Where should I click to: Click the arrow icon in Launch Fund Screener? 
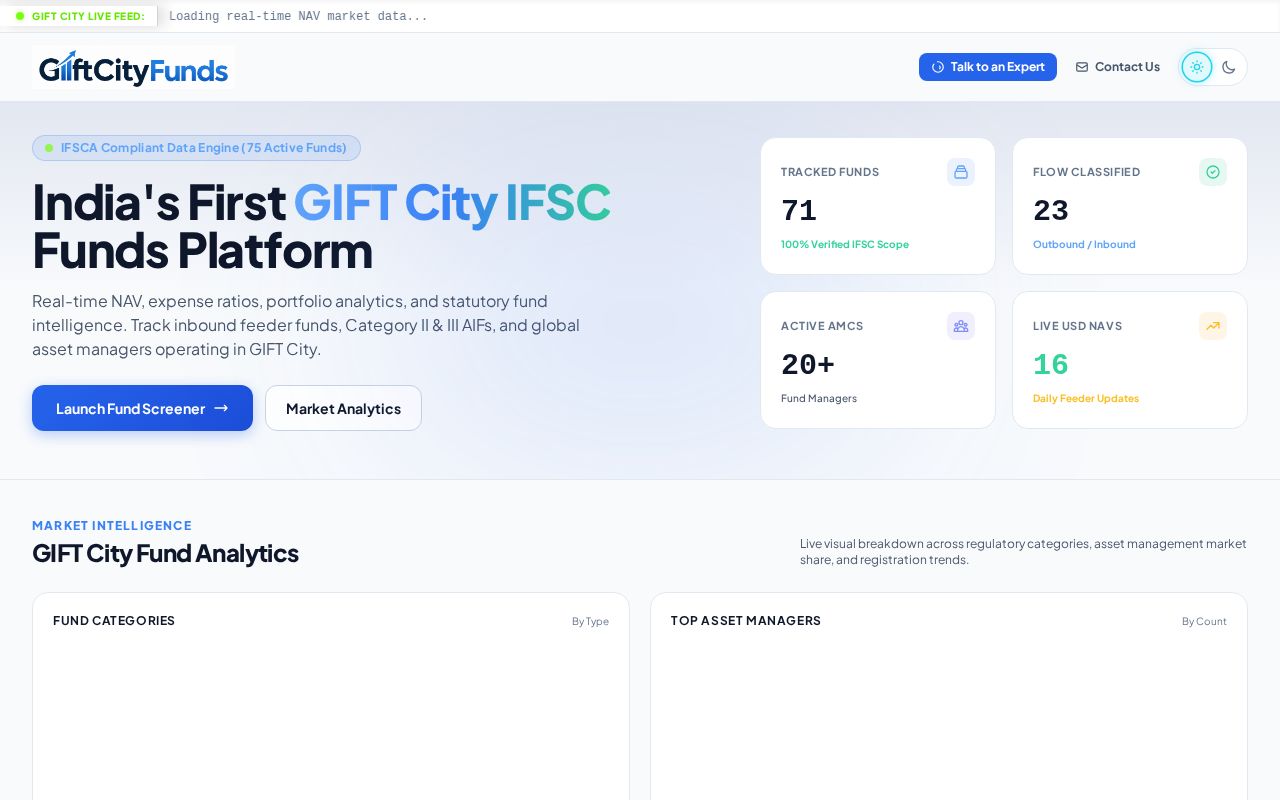point(221,408)
